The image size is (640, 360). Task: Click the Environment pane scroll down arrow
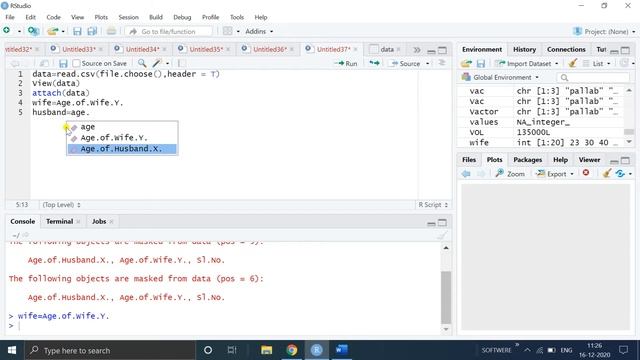pos(629,142)
